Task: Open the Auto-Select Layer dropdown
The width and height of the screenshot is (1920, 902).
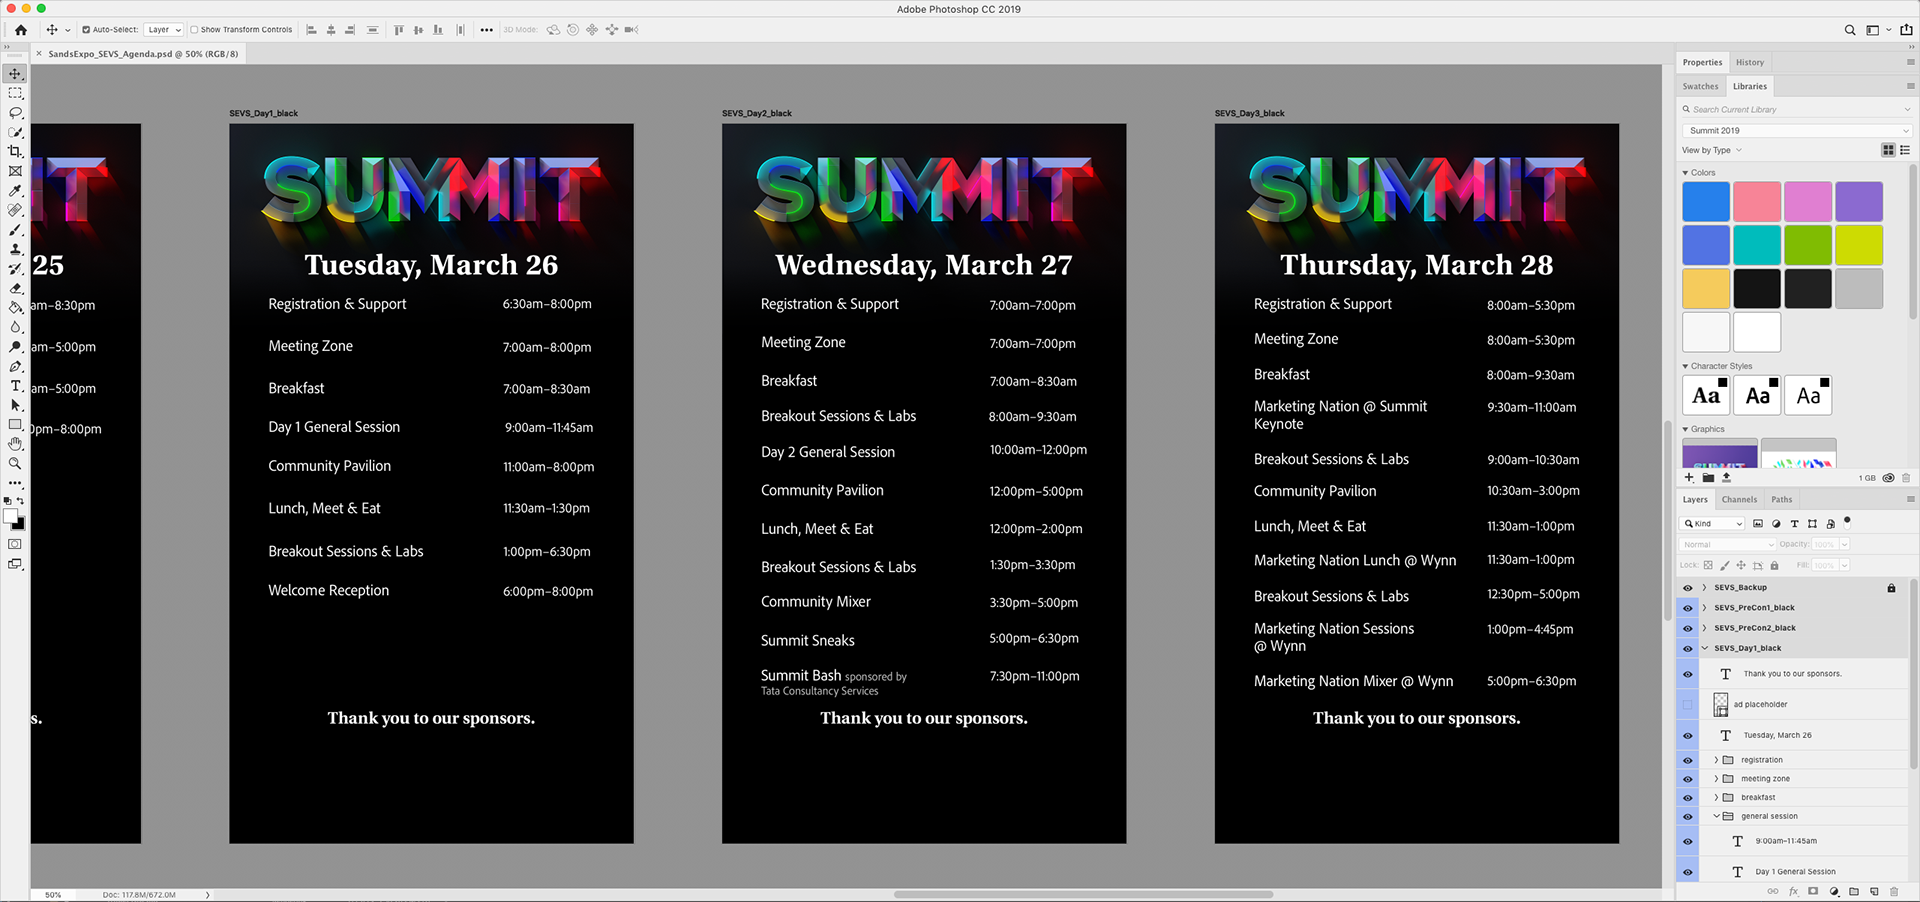Action: click(164, 30)
